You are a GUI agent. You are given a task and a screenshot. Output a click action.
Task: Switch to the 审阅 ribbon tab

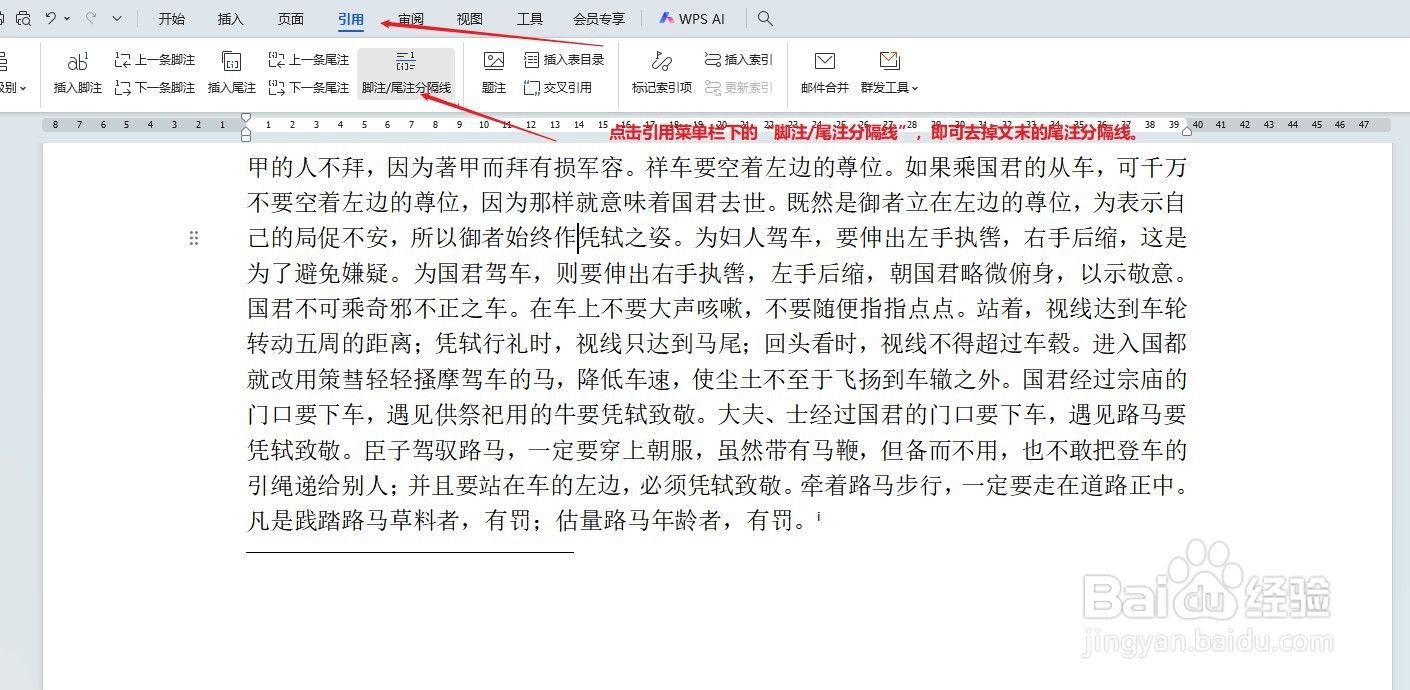[x=410, y=18]
